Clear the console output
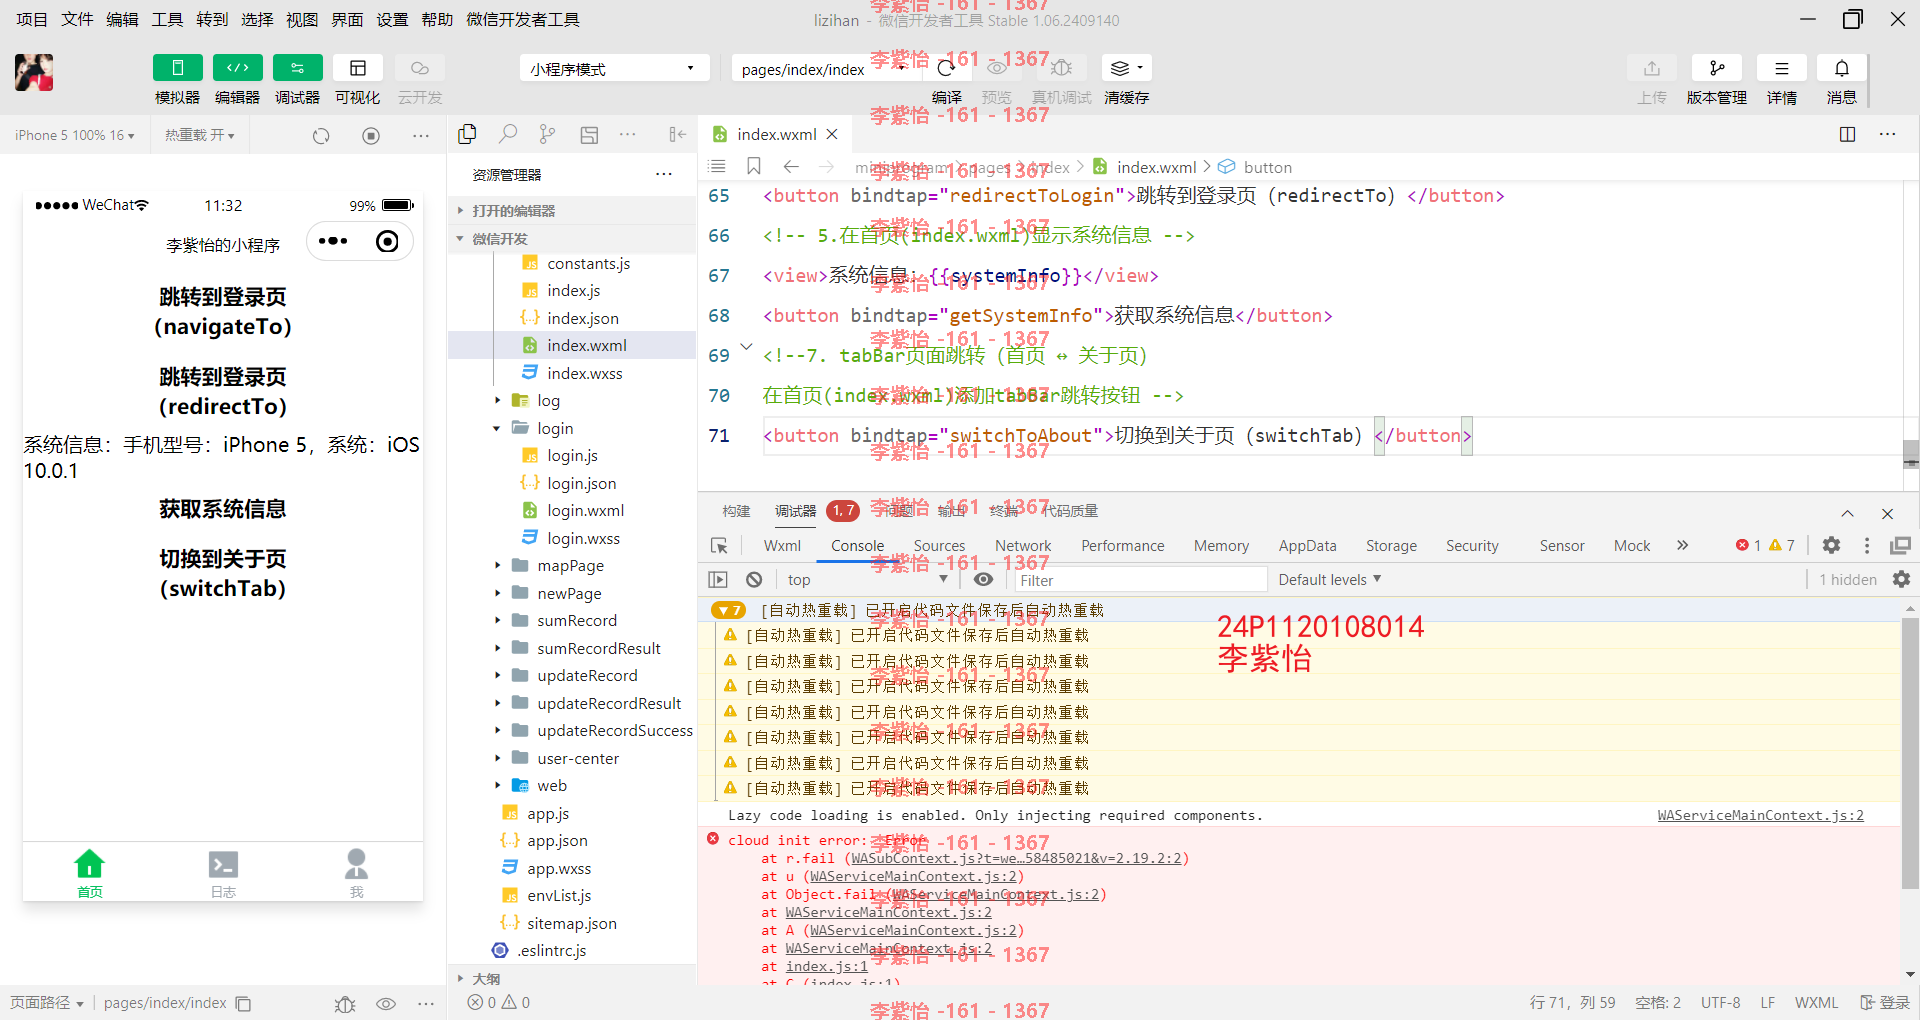Viewport: 1920px width, 1020px height. pyautogui.click(x=754, y=579)
